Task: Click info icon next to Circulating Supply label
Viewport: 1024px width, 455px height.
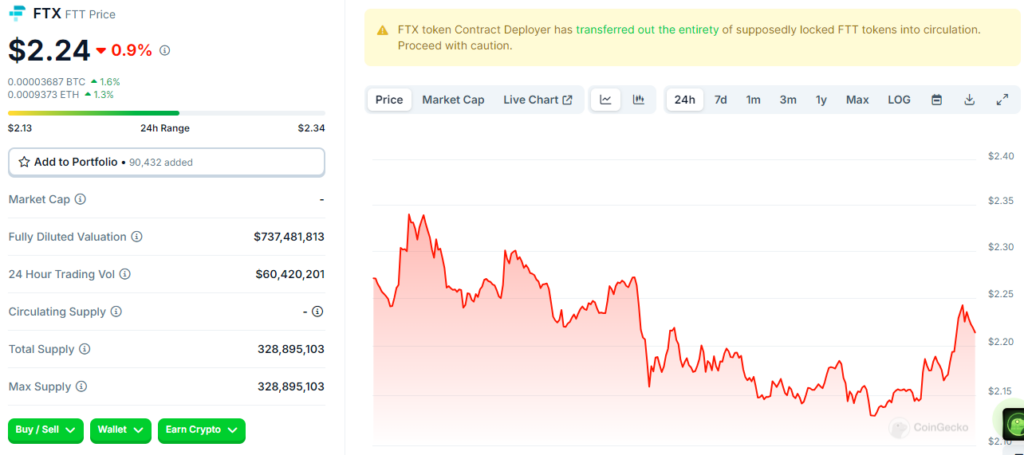Action: tap(116, 312)
